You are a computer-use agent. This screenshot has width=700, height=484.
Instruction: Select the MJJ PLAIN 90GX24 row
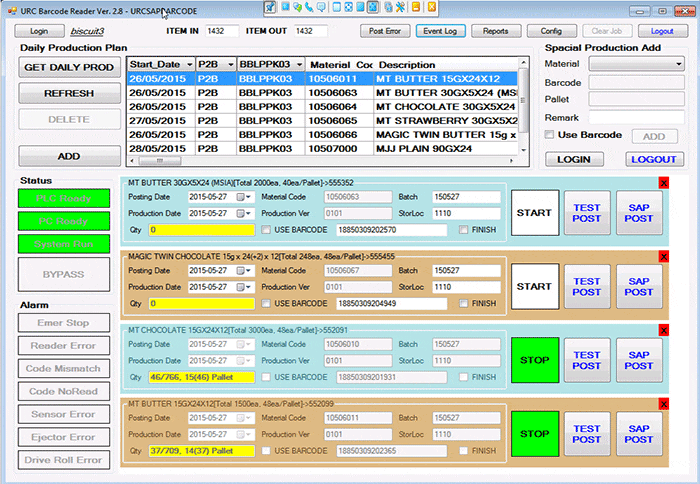click(x=323, y=149)
